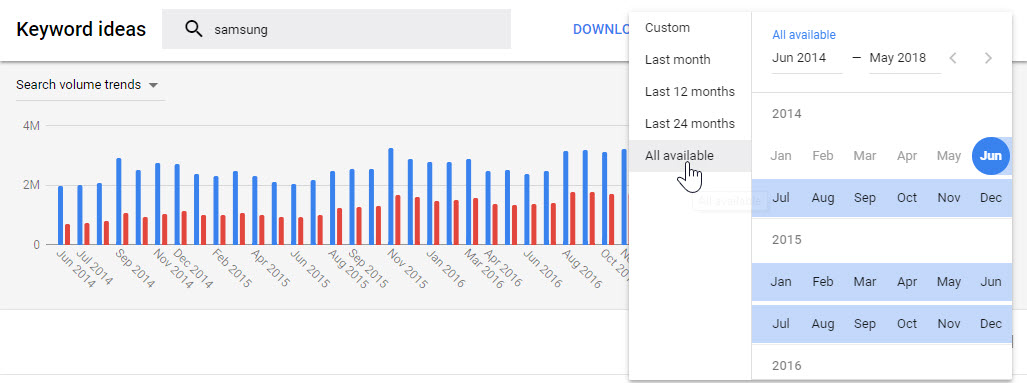Select Dec in the 2014 calendar
This screenshot has width=1027, height=383.
pyautogui.click(x=991, y=198)
